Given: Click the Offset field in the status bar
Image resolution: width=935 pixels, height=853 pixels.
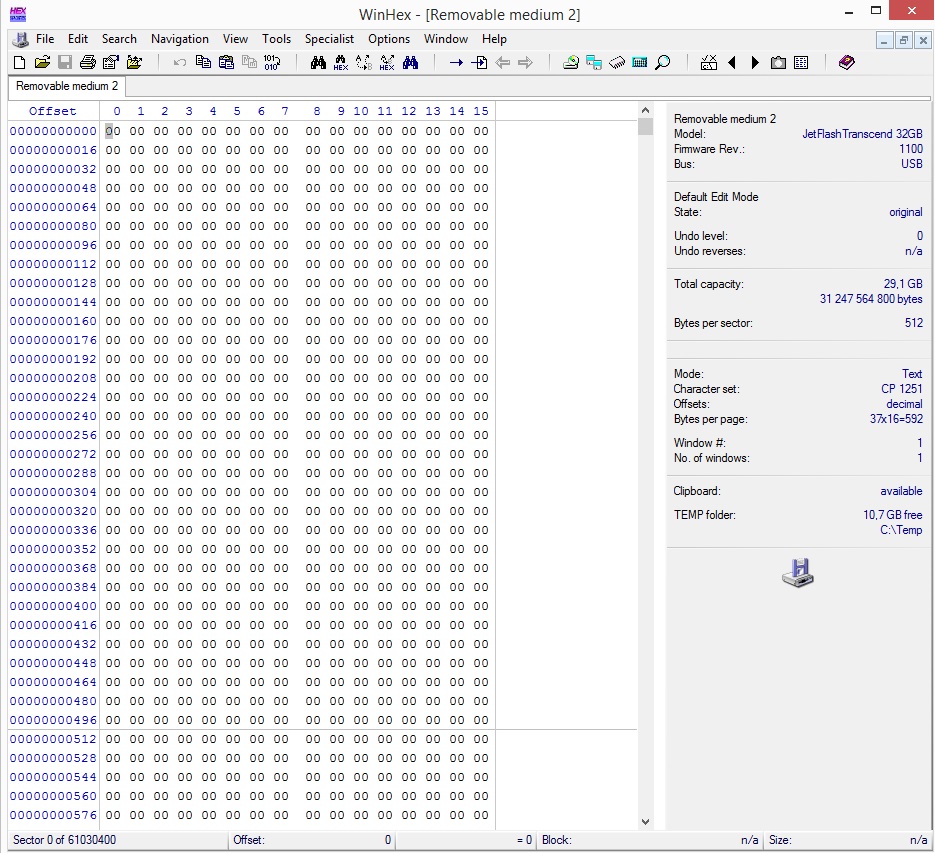Looking at the screenshot, I should pyautogui.click(x=312, y=840).
